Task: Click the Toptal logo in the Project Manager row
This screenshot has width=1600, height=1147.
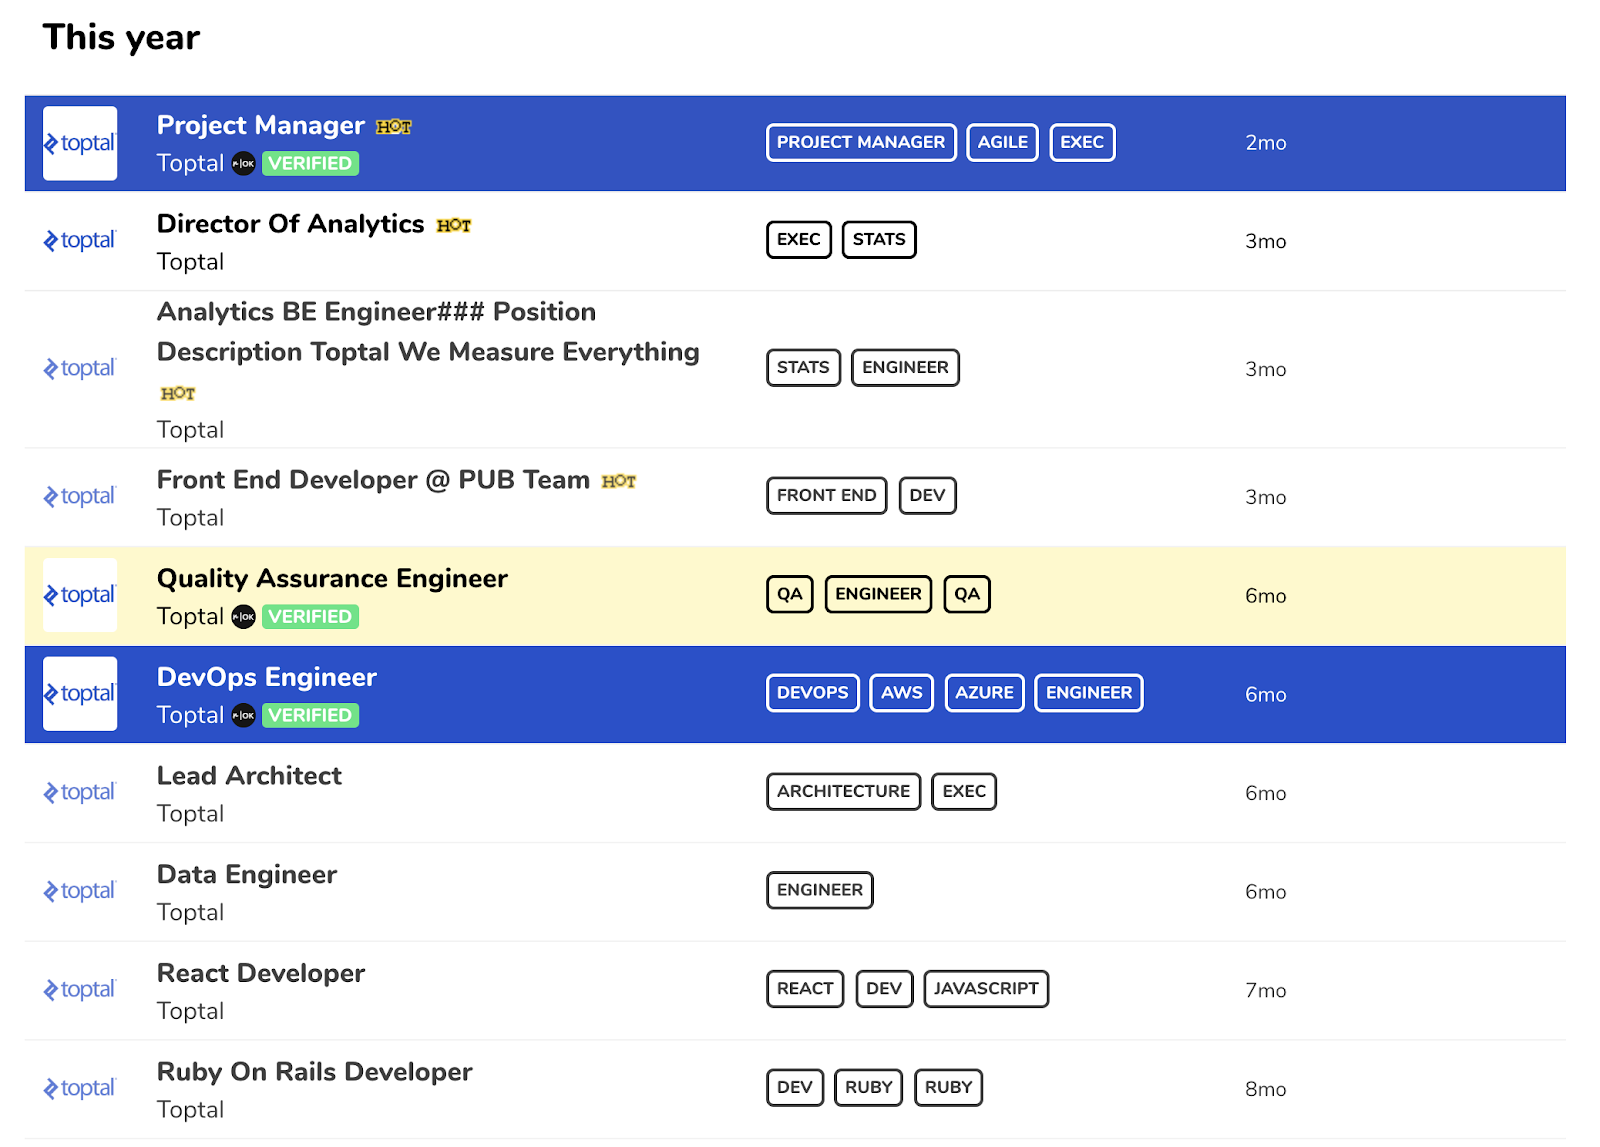Action: pyautogui.click(x=80, y=143)
